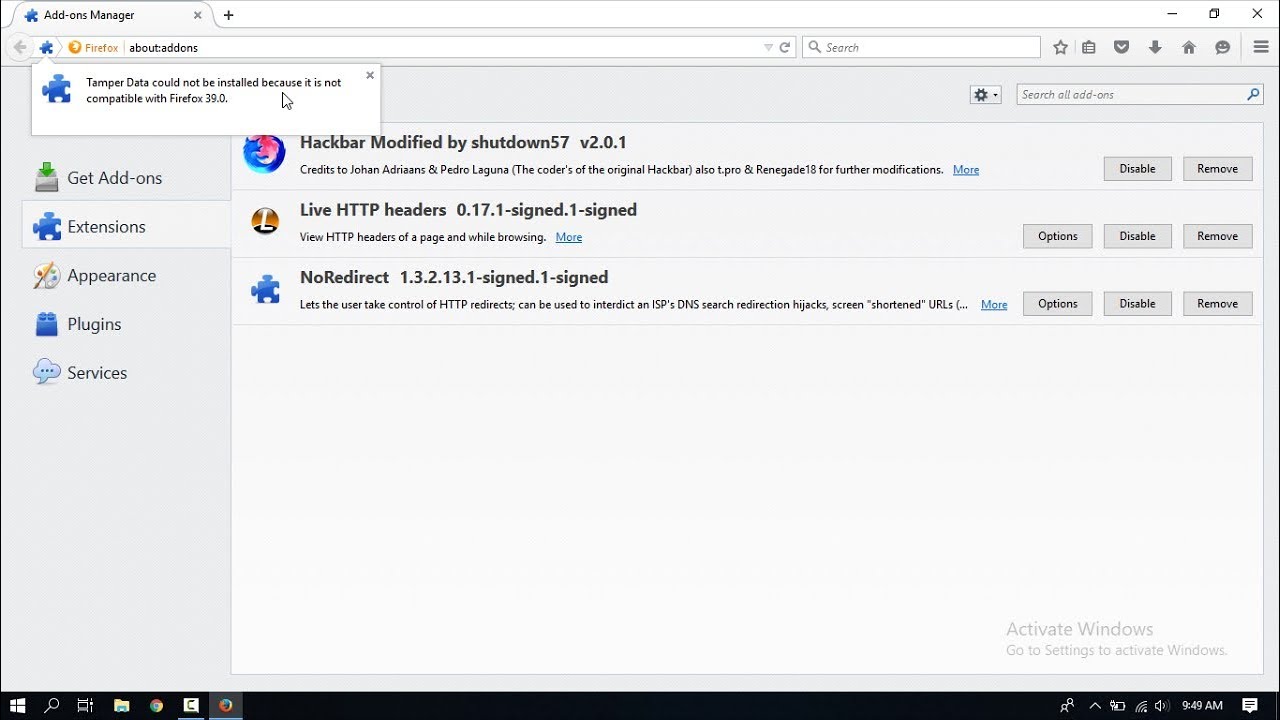Click the add-on puzzle icon in the URL bar
The image size is (1280, 720).
pyautogui.click(x=46, y=47)
